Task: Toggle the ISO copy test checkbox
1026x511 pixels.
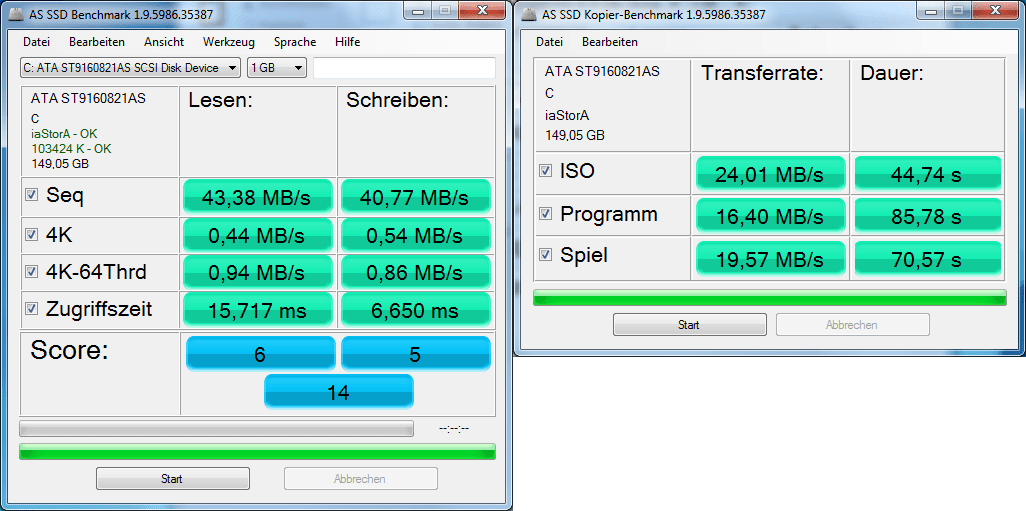Action: [x=544, y=171]
